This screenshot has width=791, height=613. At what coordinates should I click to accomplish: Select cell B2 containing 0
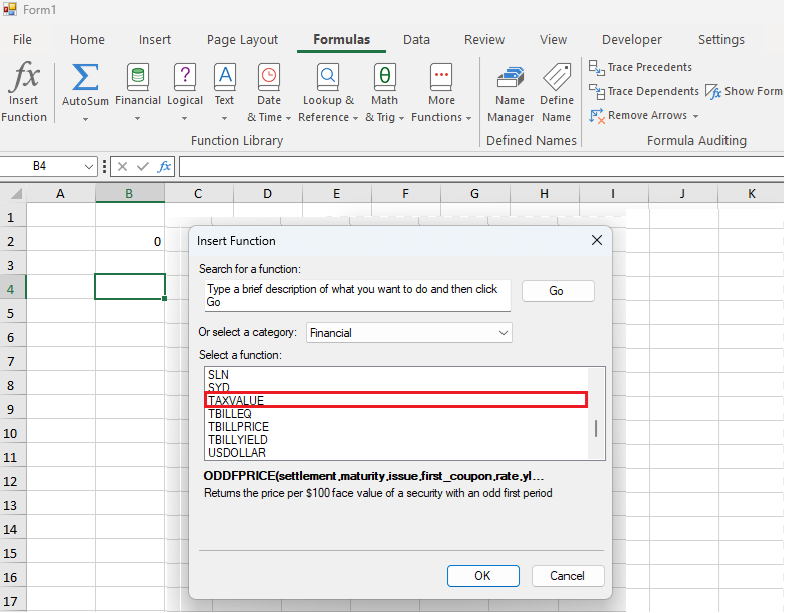[130, 241]
